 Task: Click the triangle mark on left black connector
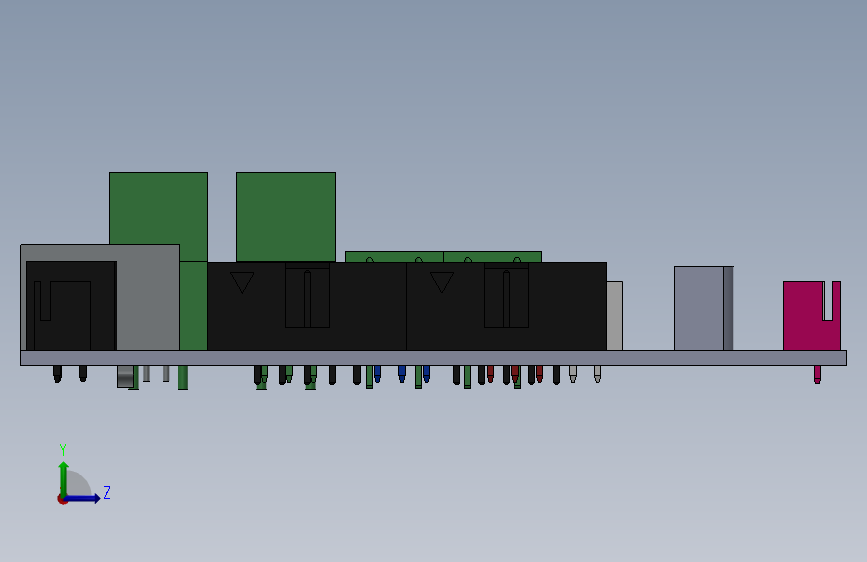click(242, 282)
